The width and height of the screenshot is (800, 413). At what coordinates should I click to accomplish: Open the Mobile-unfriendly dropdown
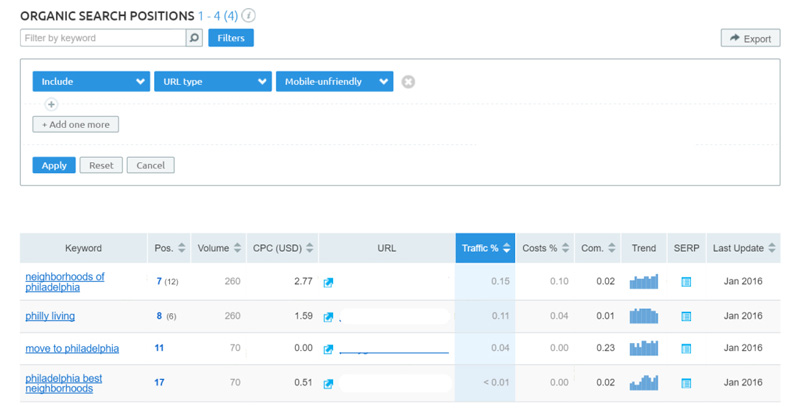334,82
